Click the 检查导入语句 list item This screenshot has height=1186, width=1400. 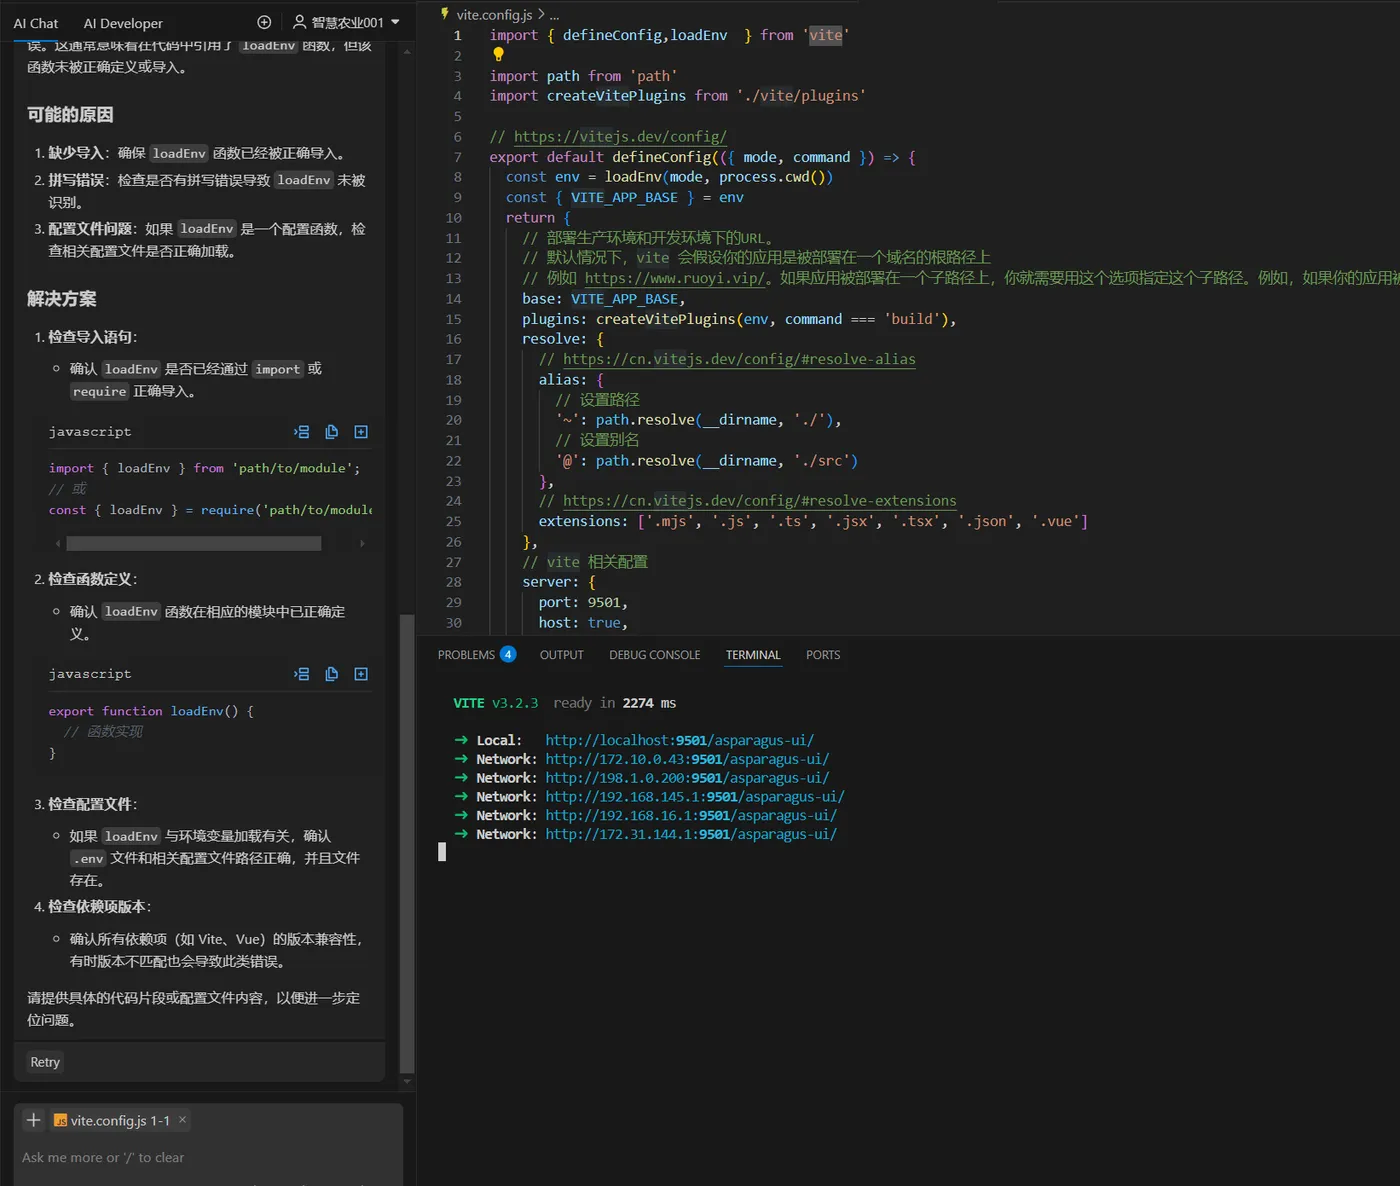click(x=93, y=337)
